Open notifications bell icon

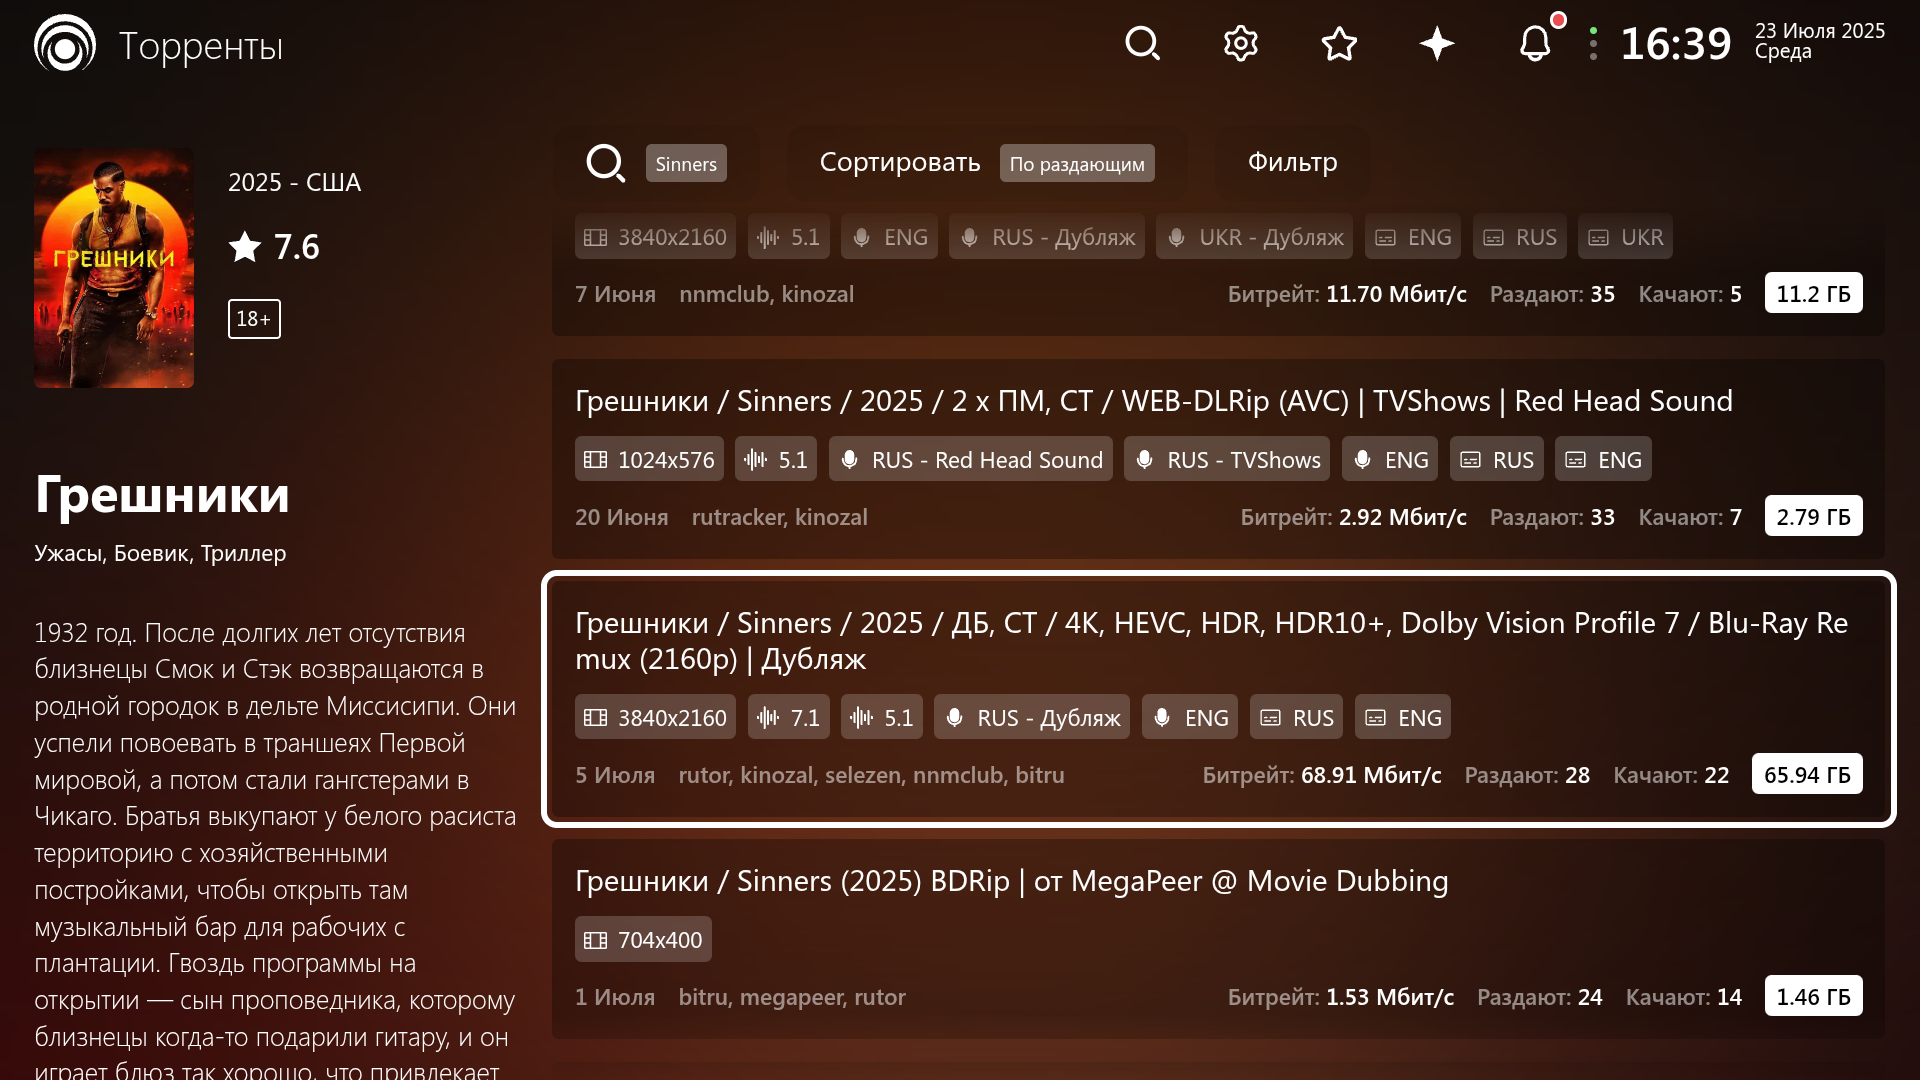[x=1535, y=44]
